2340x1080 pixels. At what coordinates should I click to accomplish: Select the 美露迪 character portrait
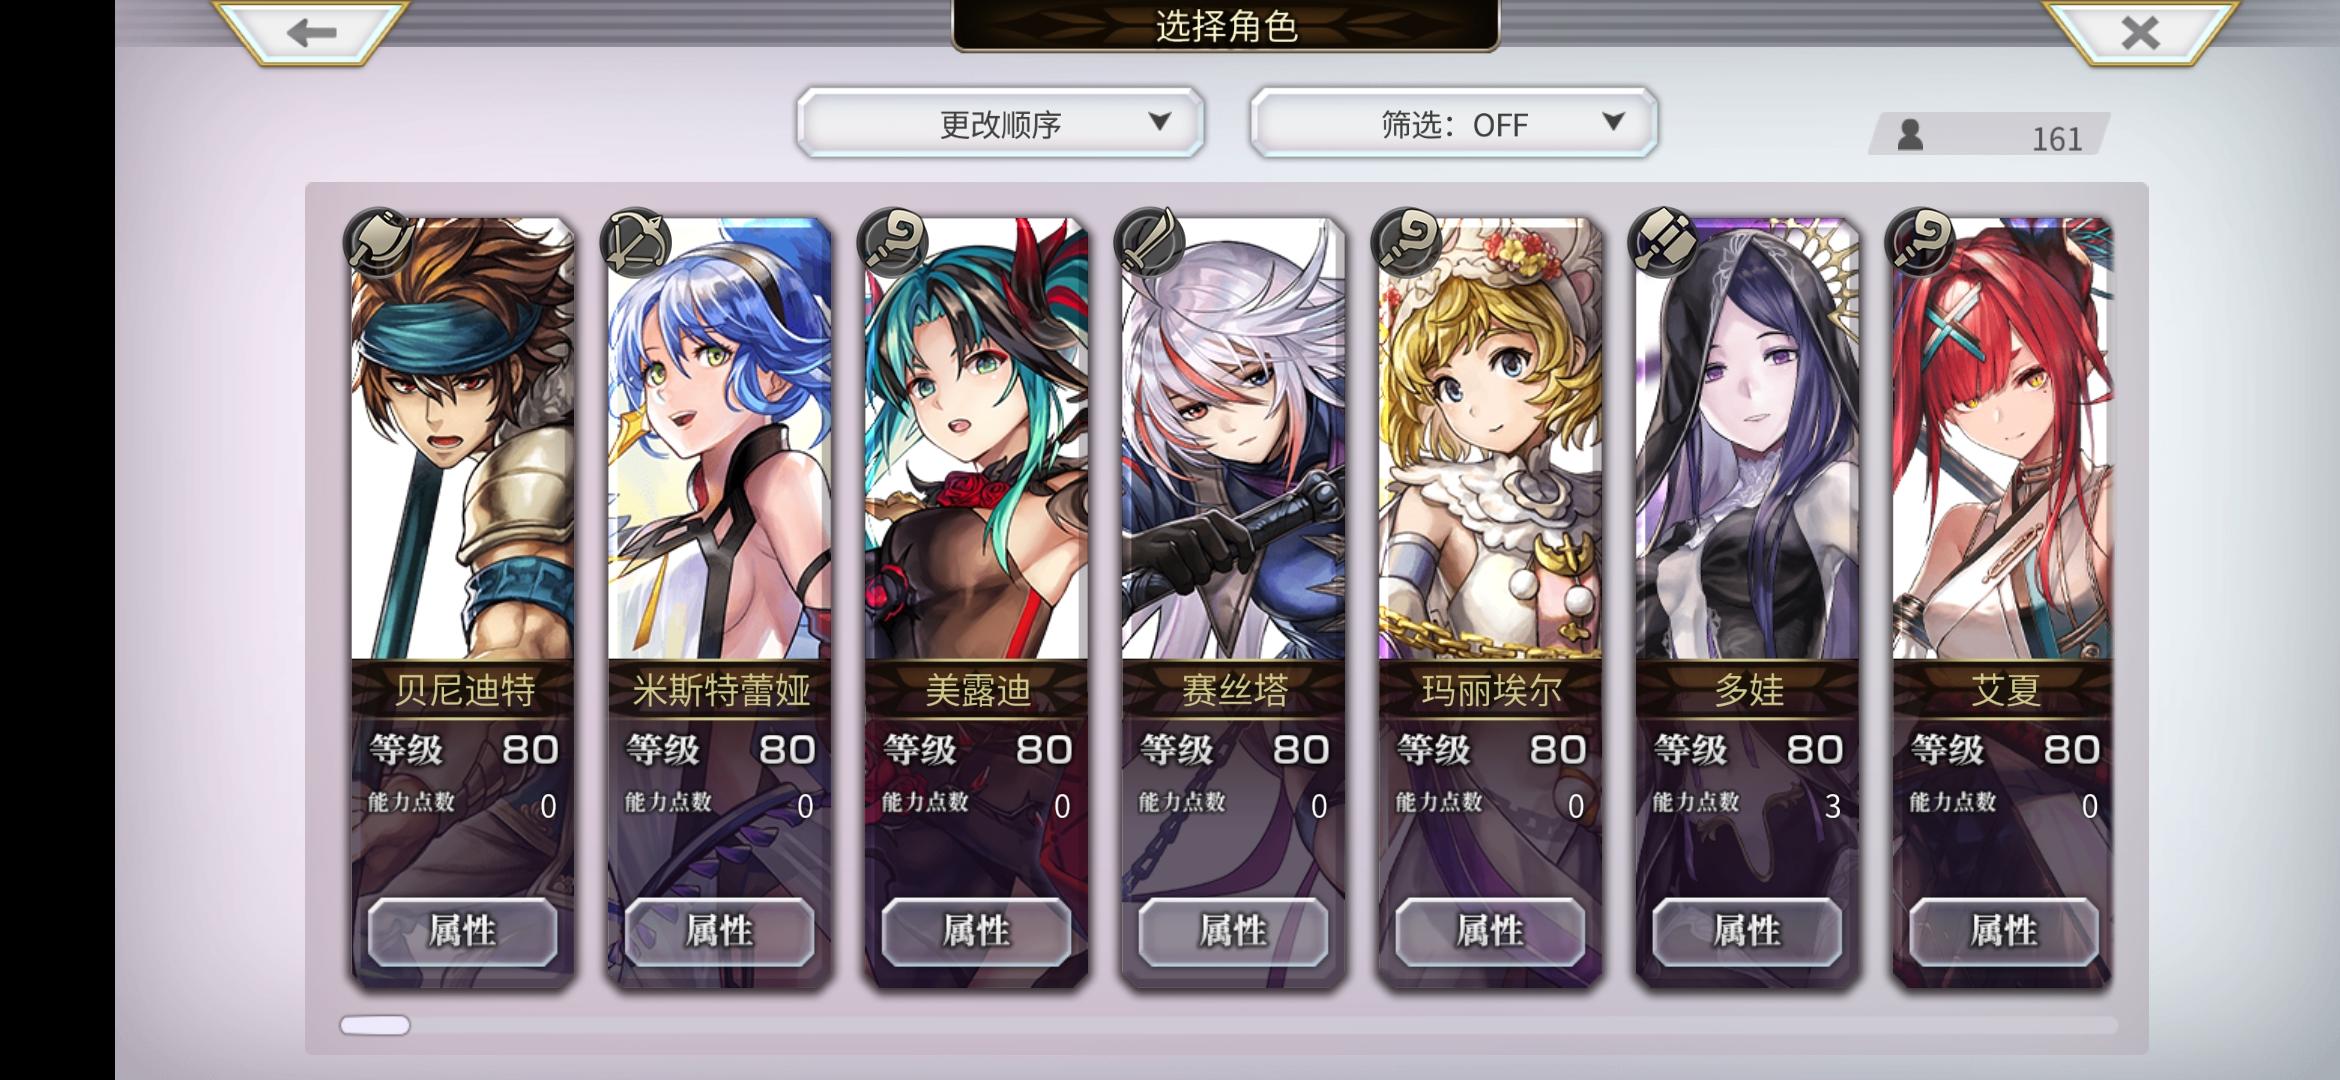[976, 440]
